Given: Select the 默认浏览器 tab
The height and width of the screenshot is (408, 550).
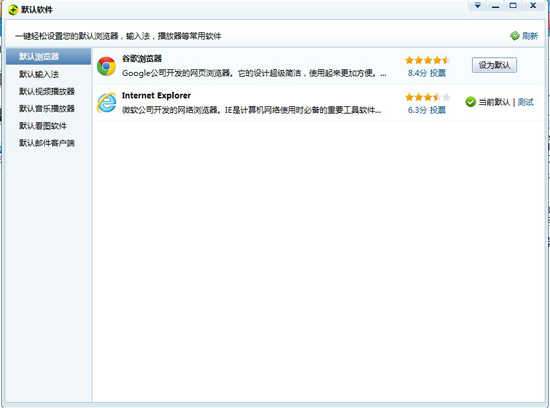Looking at the screenshot, I should pyautogui.click(x=48, y=56).
